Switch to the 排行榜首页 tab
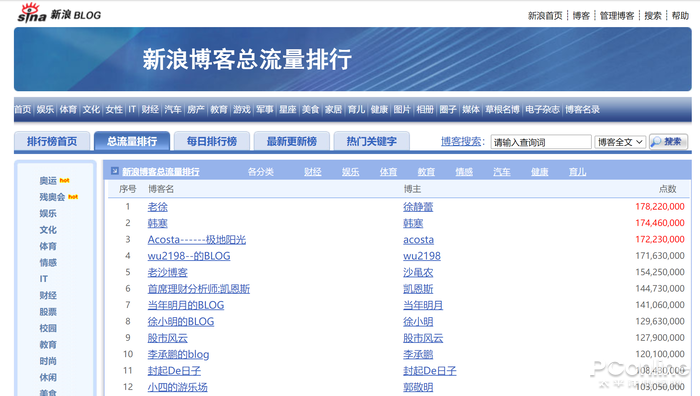Image resolution: width=700 pixels, height=396 pixels. [52, 142]
